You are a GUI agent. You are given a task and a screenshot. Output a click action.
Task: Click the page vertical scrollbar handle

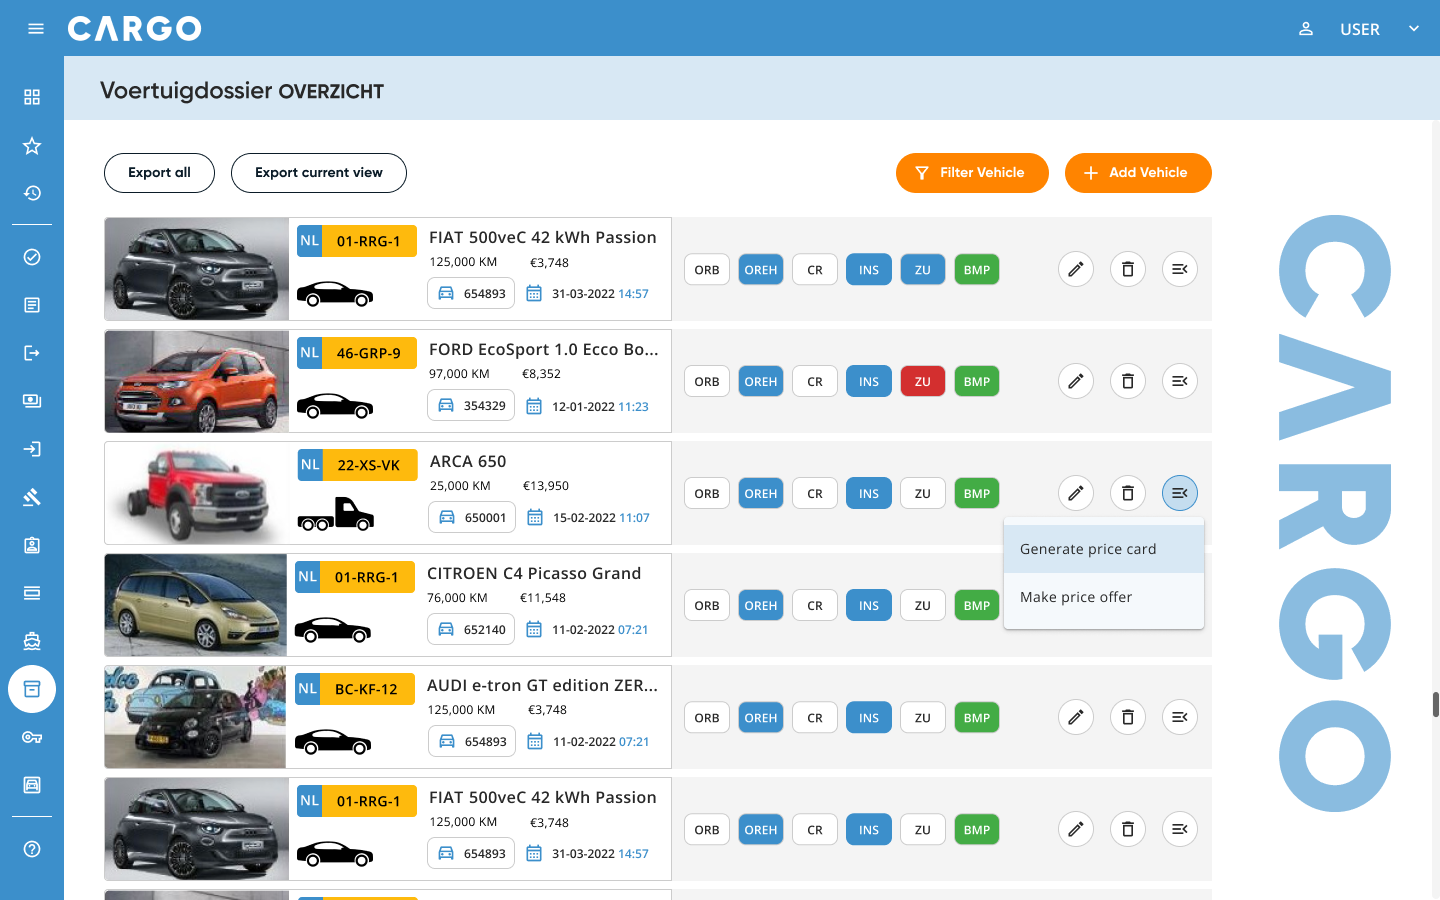click(x=1435, y=704)
